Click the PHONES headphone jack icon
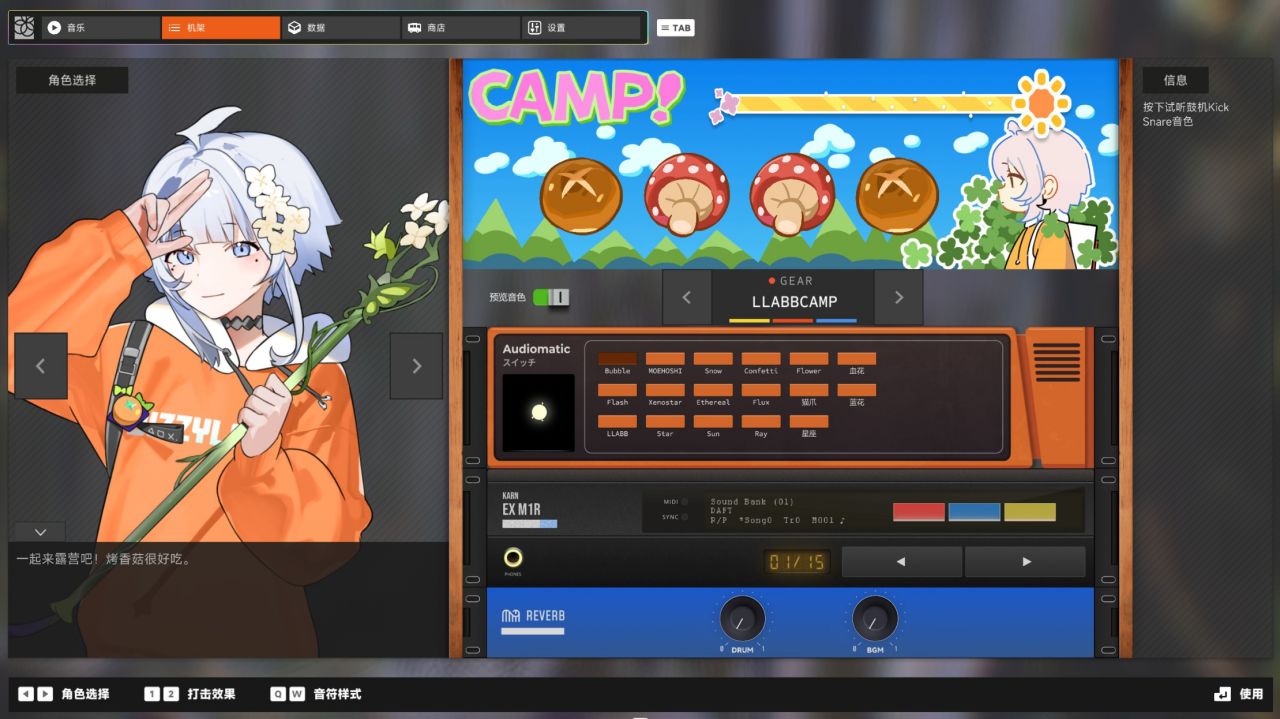Image resolution: width=1280 pixels, height=719 pixels. coord(513,558)
